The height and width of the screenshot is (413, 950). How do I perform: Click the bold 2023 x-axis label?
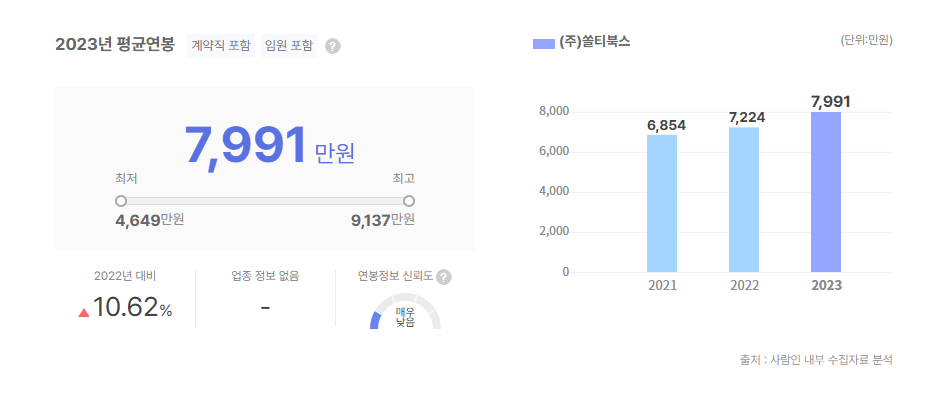point(826,286)
